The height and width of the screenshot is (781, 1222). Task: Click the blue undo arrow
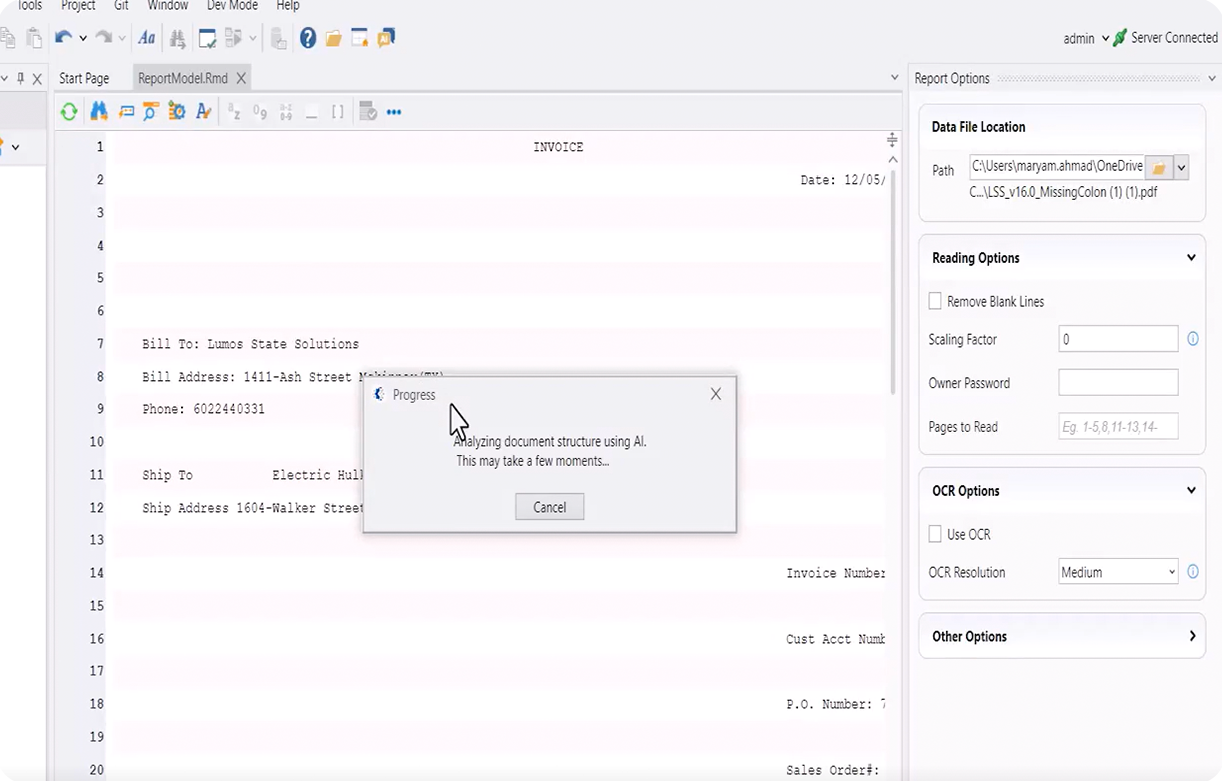(63, 38)
